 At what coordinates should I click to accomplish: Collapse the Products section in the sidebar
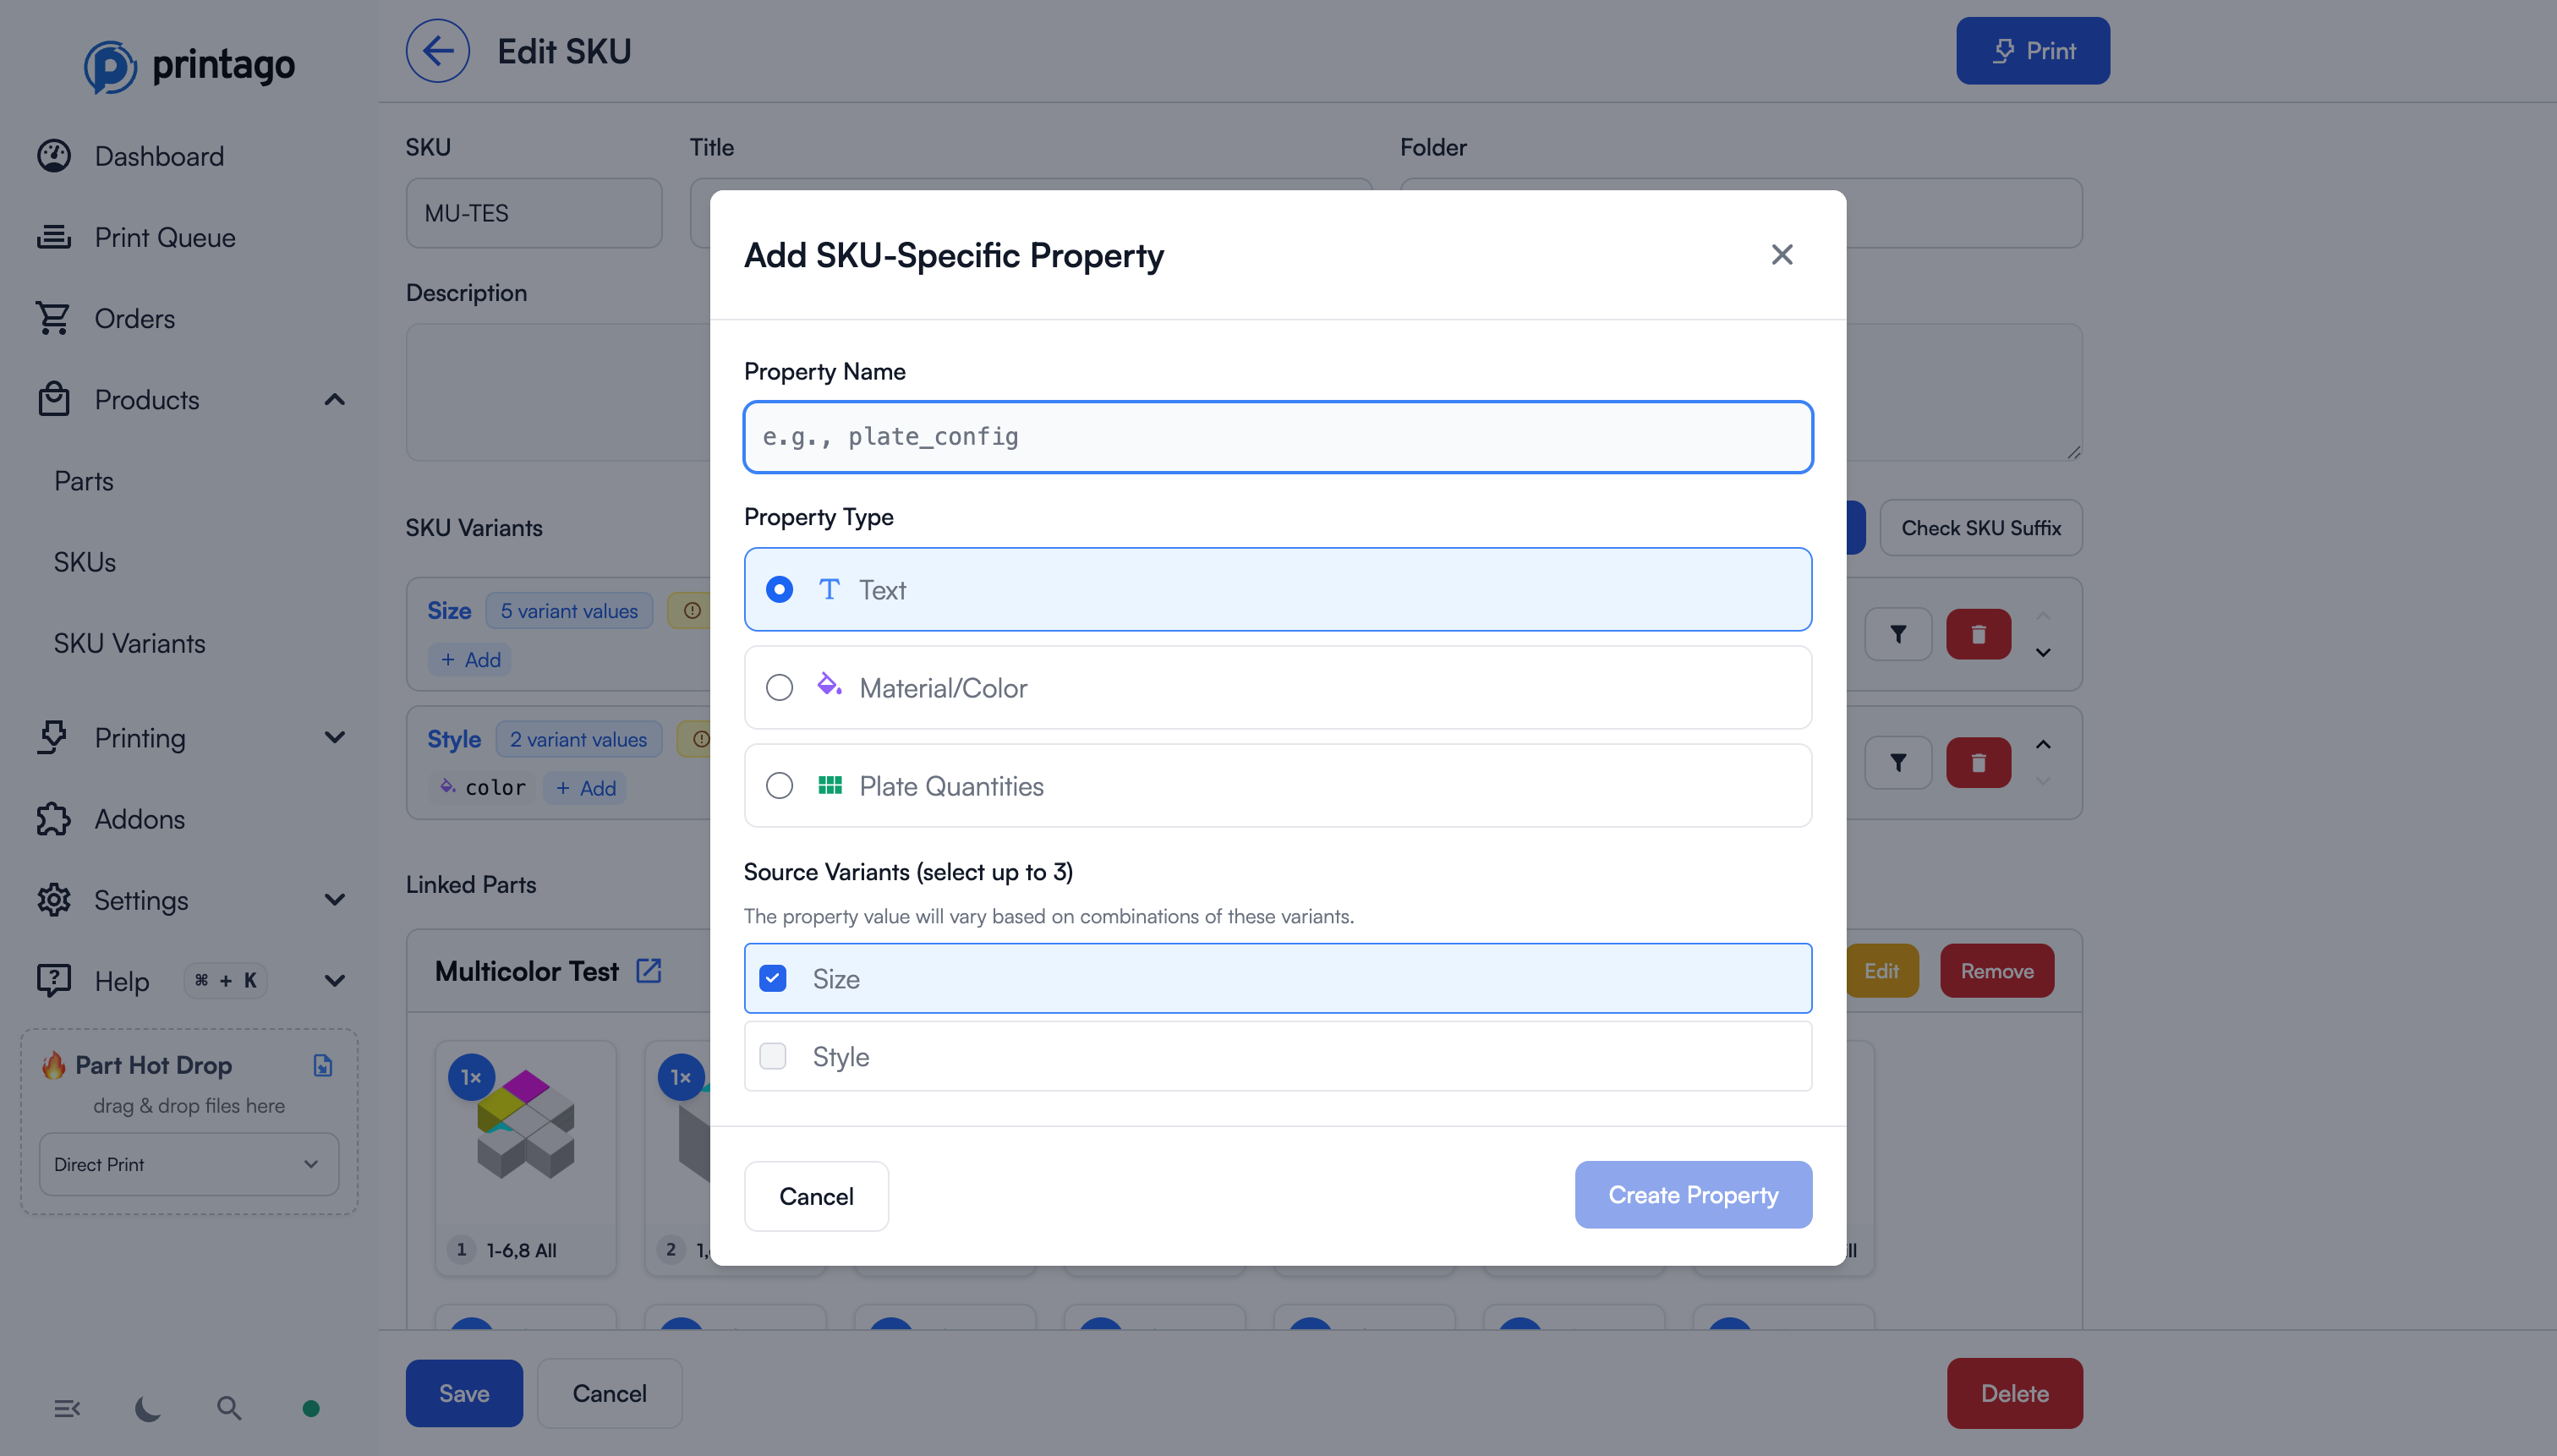coord(334,399)
